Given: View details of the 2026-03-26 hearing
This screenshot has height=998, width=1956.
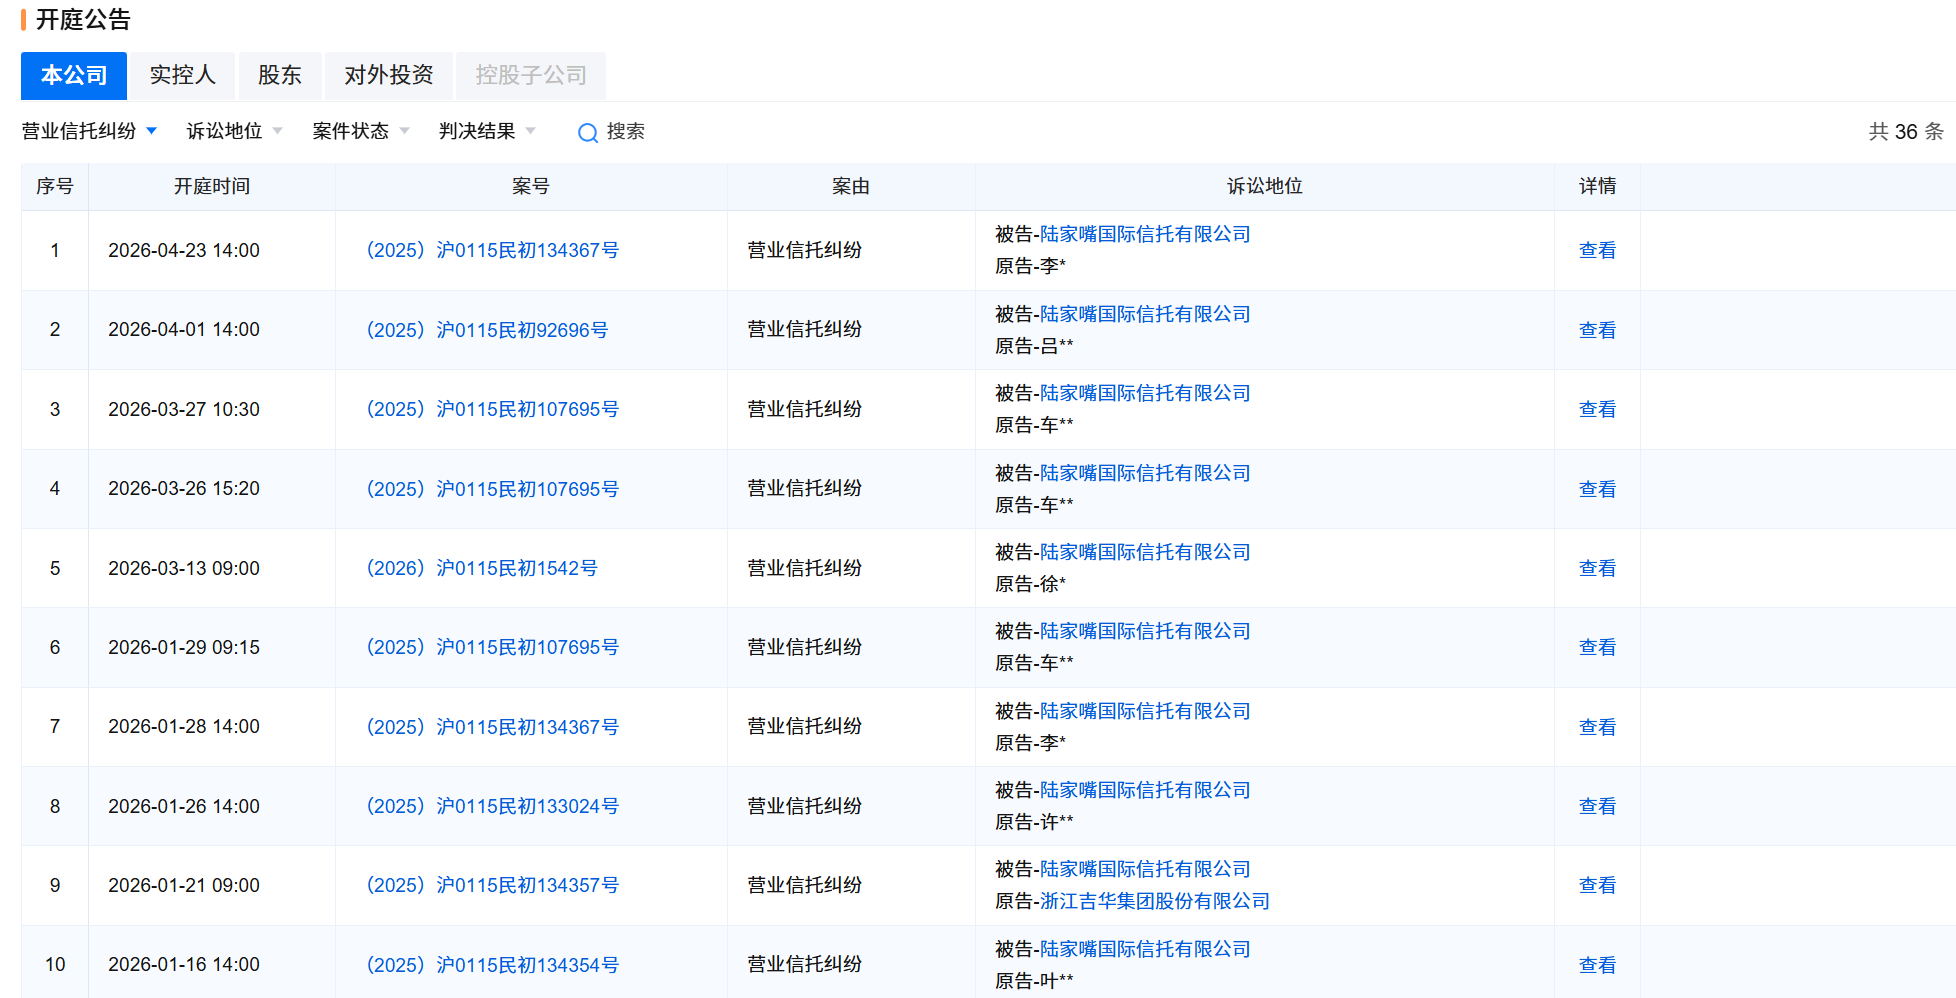Looking at the screenshot, I should click(1597, 489).
